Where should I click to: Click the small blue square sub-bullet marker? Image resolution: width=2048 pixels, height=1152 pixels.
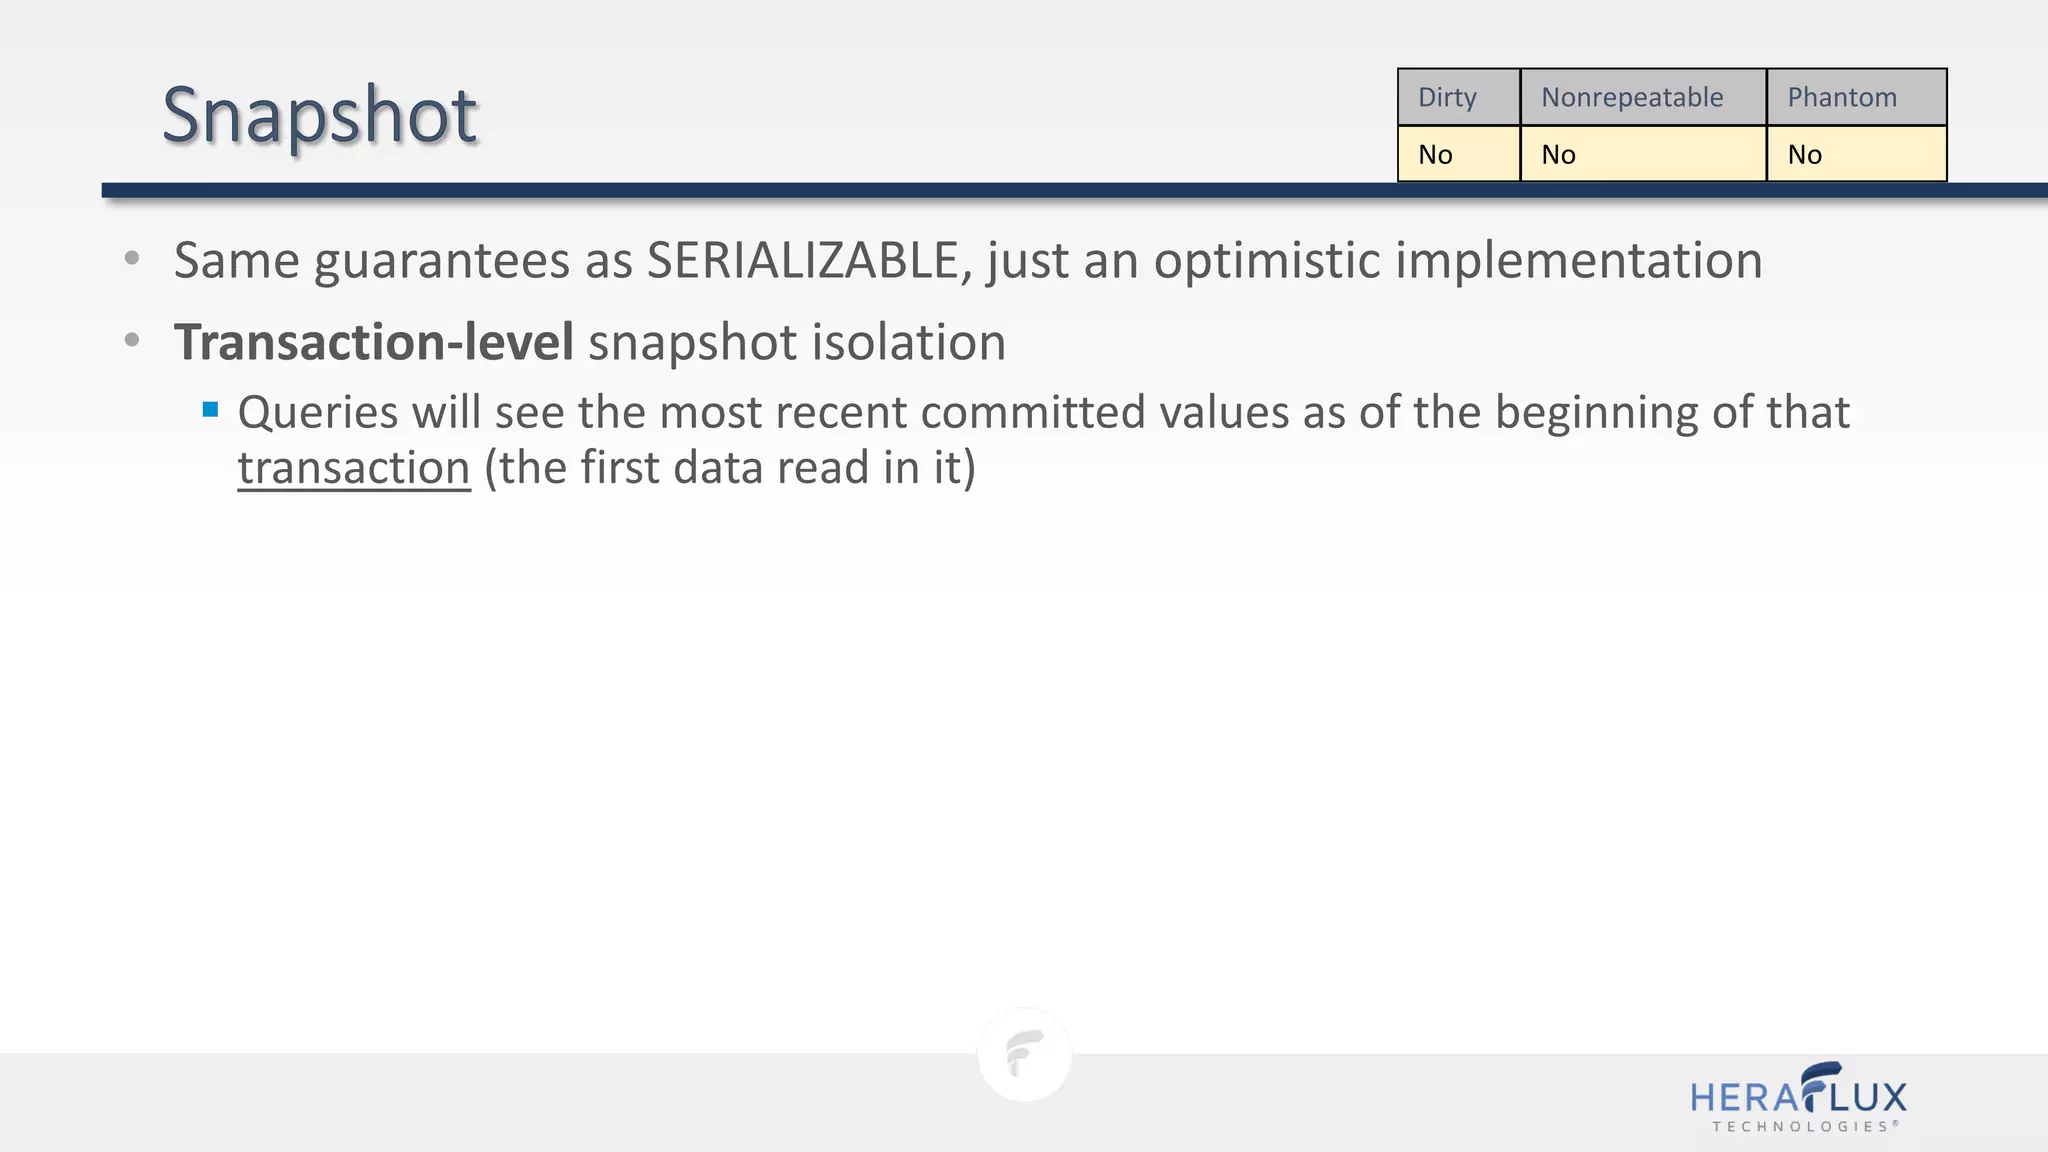pos(210,409)
